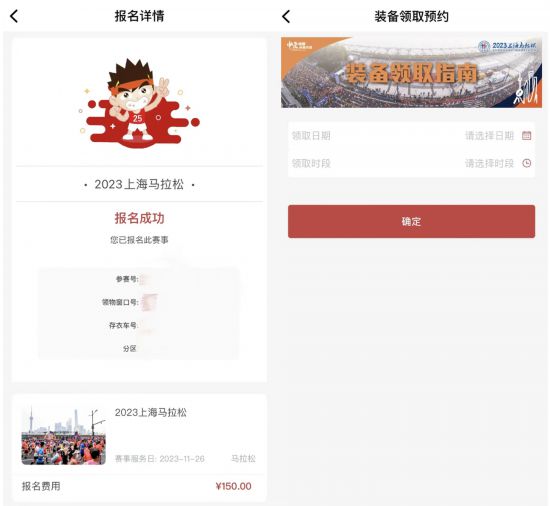Tap the 领取时段 field label
550x506 pixels.
pyautogui.click(x=311, y=163)
